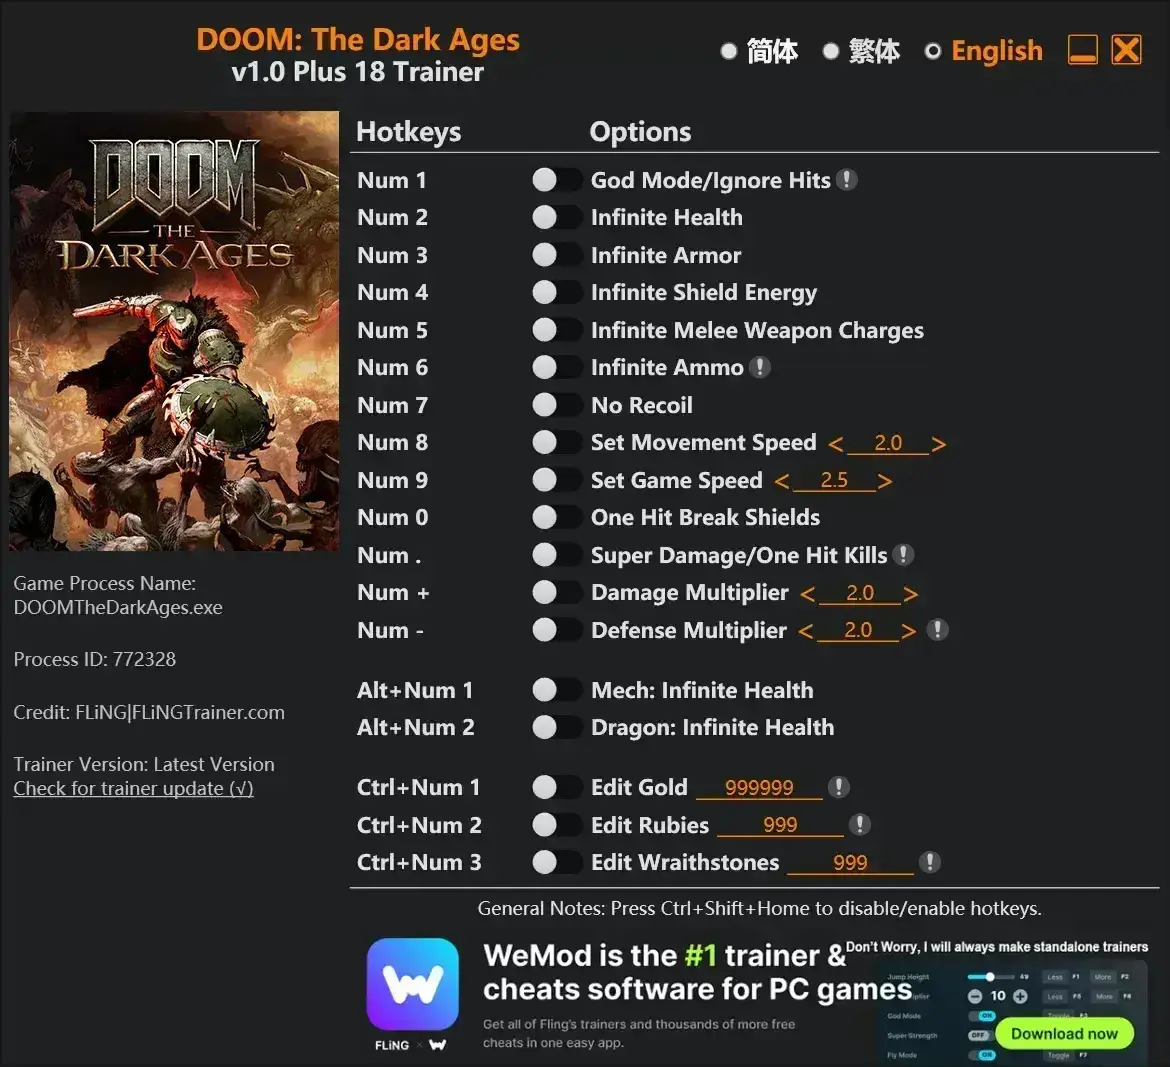Image resolution: width=1170 pixels, height=1067 pixels.
Task: Enable the Infinite Health toggle
Action: (x=556, y=217)
